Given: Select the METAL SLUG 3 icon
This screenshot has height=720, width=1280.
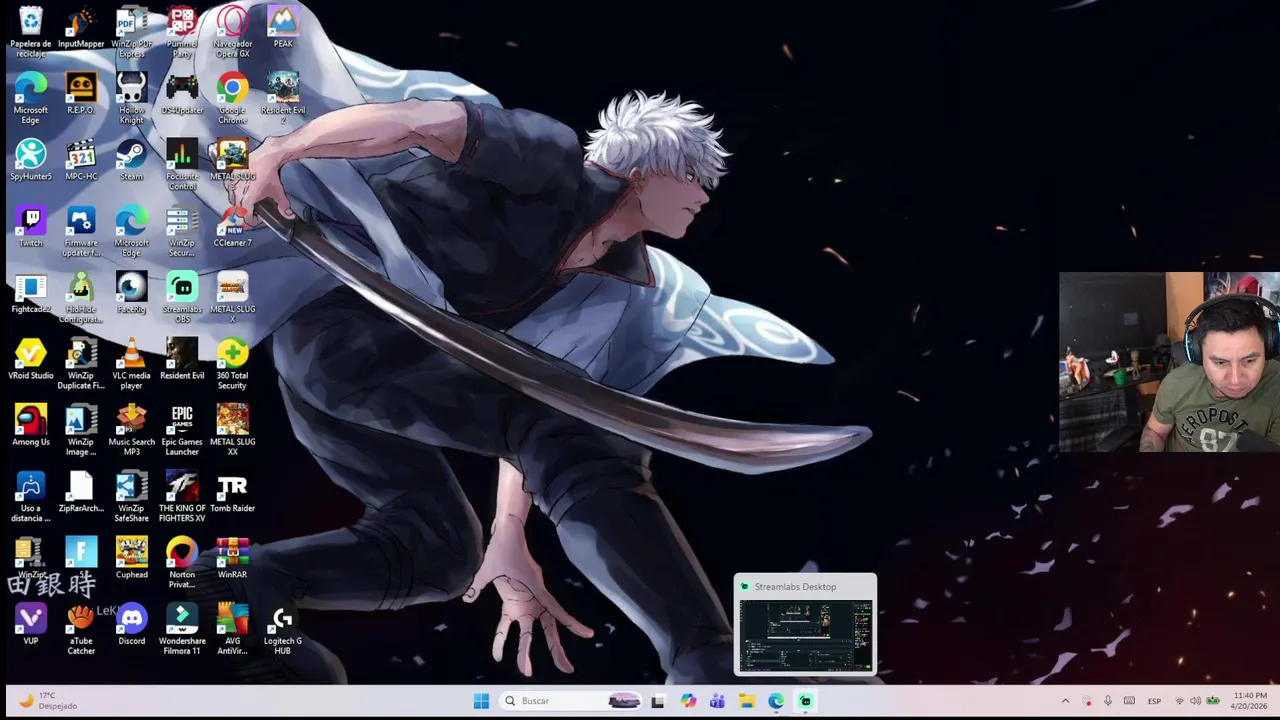Looking at the screenshot, I should 232,164.
